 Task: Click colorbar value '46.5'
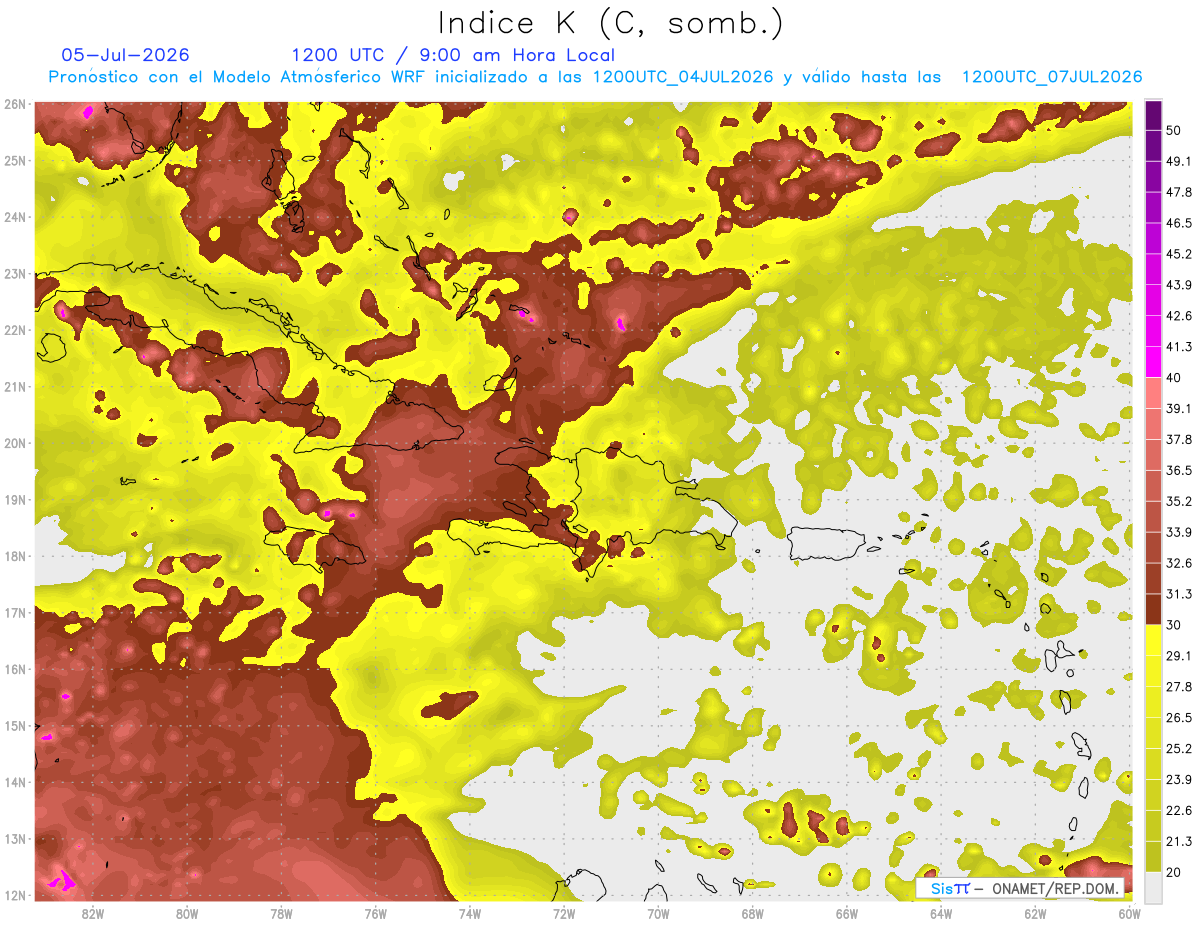click(x=1179, y=223)
